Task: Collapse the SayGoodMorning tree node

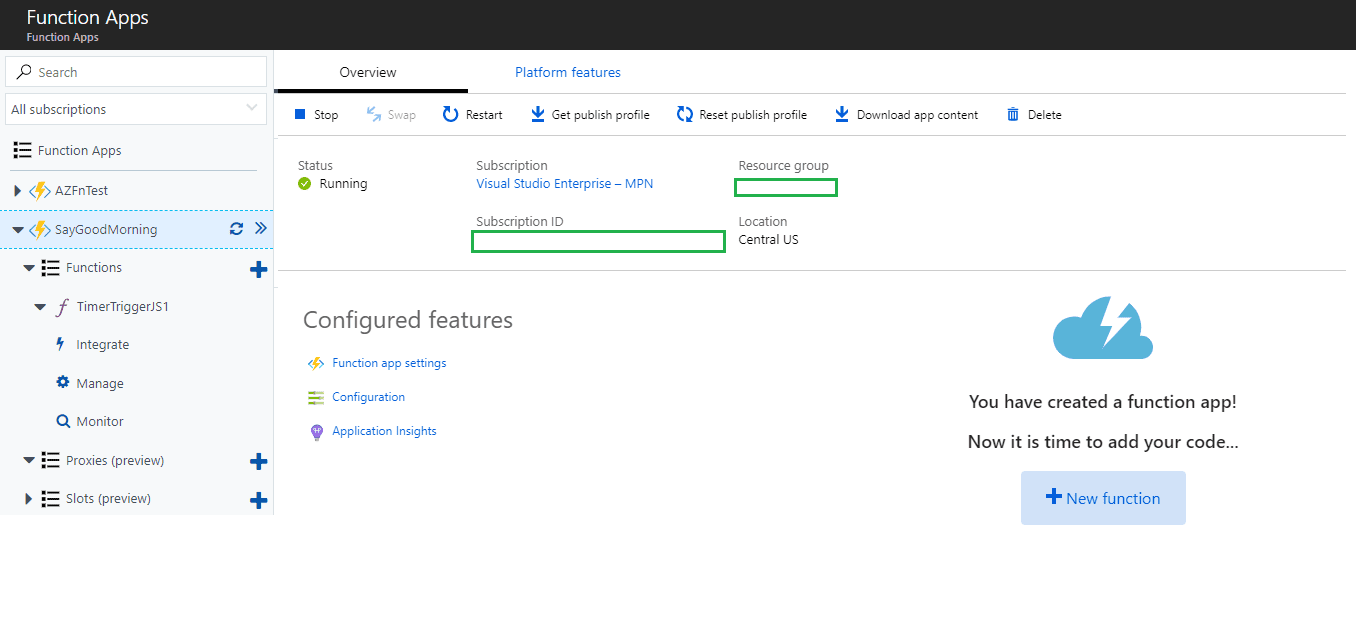Action: click(x=17, y=230)
